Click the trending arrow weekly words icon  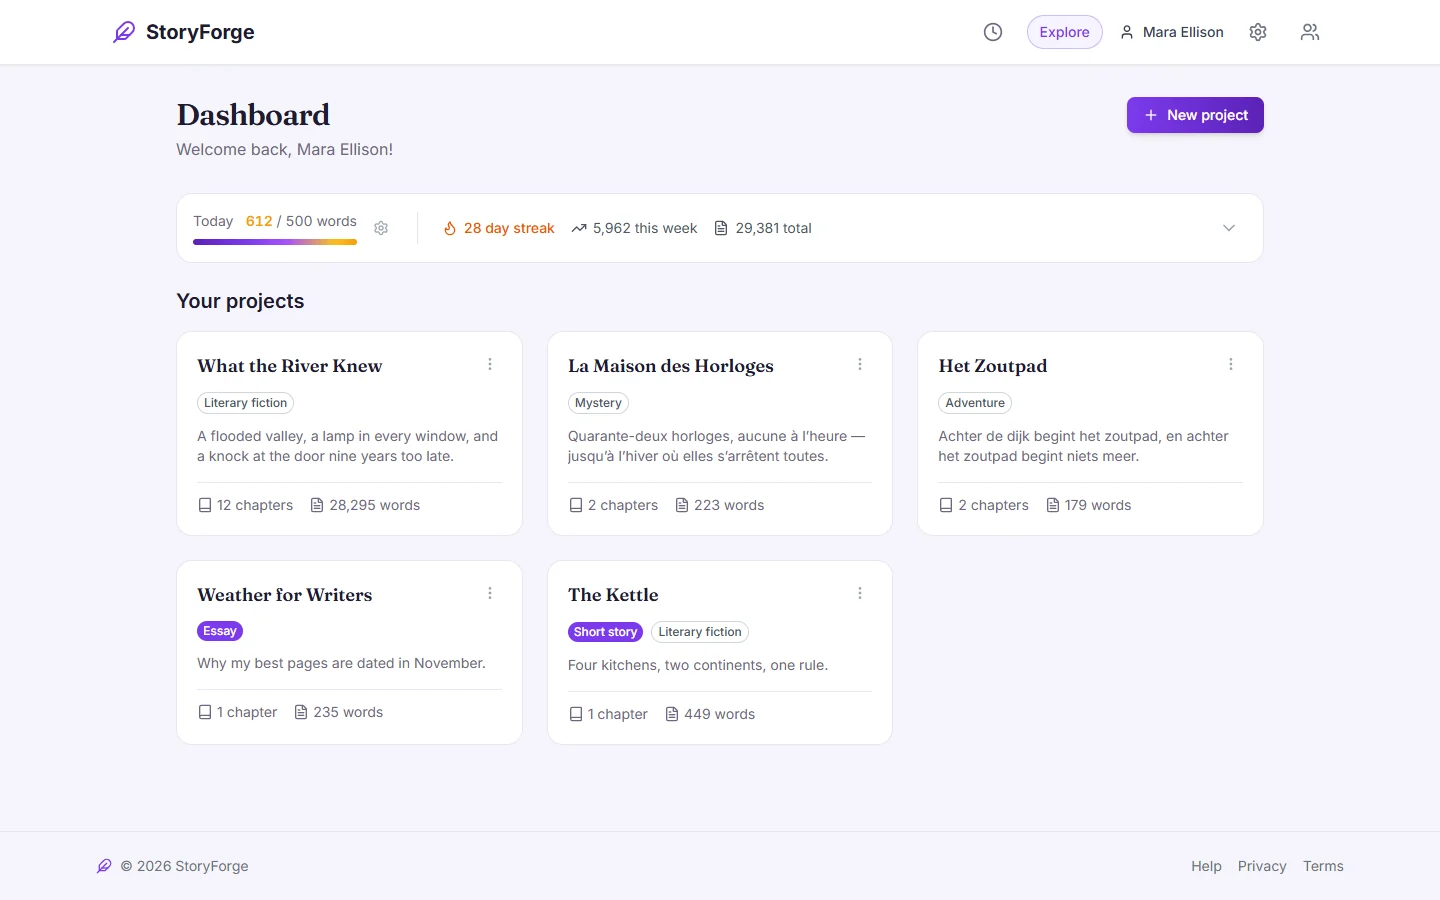coord(579,228)
